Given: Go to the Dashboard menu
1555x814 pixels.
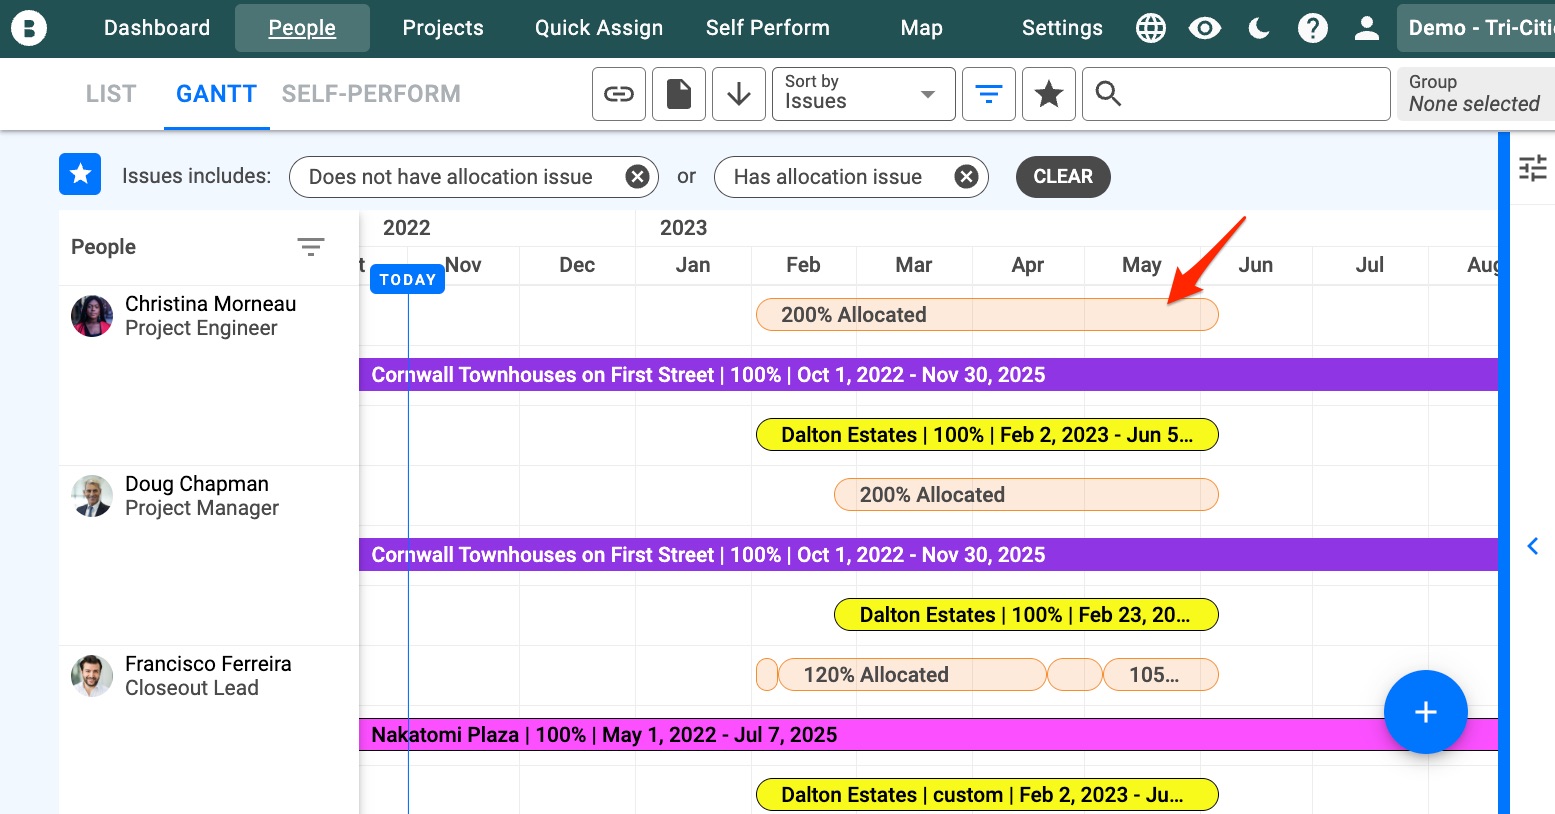Looking at the screenshot, I should (157, 28).
